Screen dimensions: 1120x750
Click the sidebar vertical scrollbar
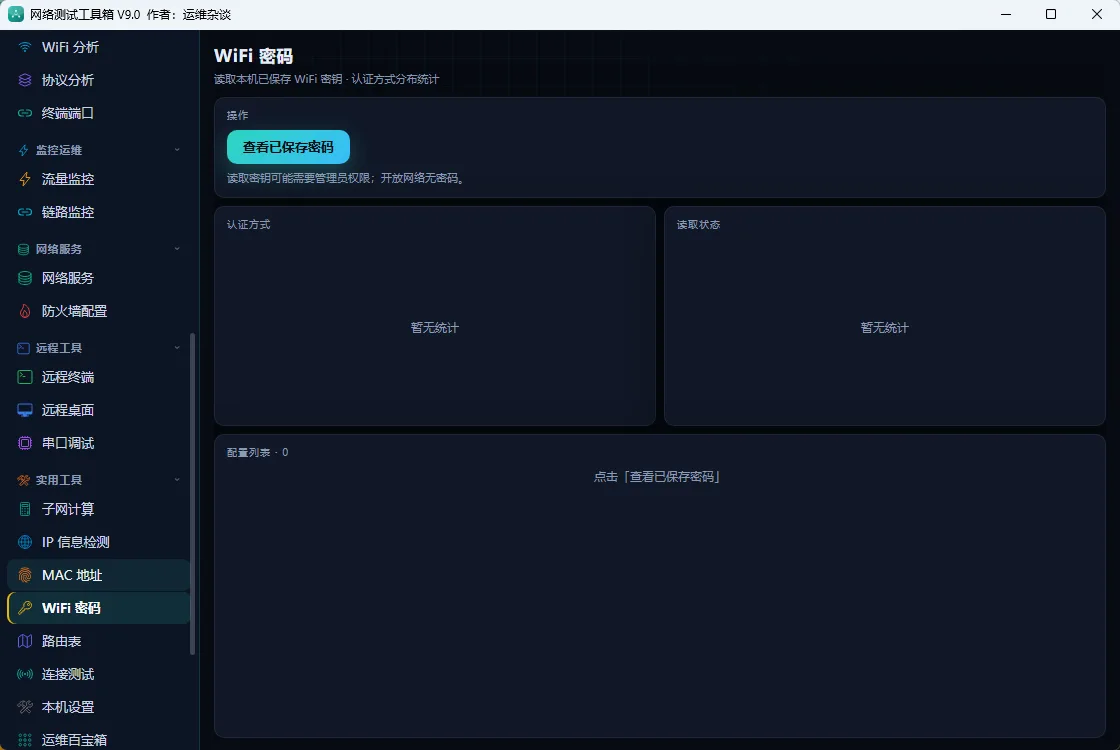(x=193, y=494)
